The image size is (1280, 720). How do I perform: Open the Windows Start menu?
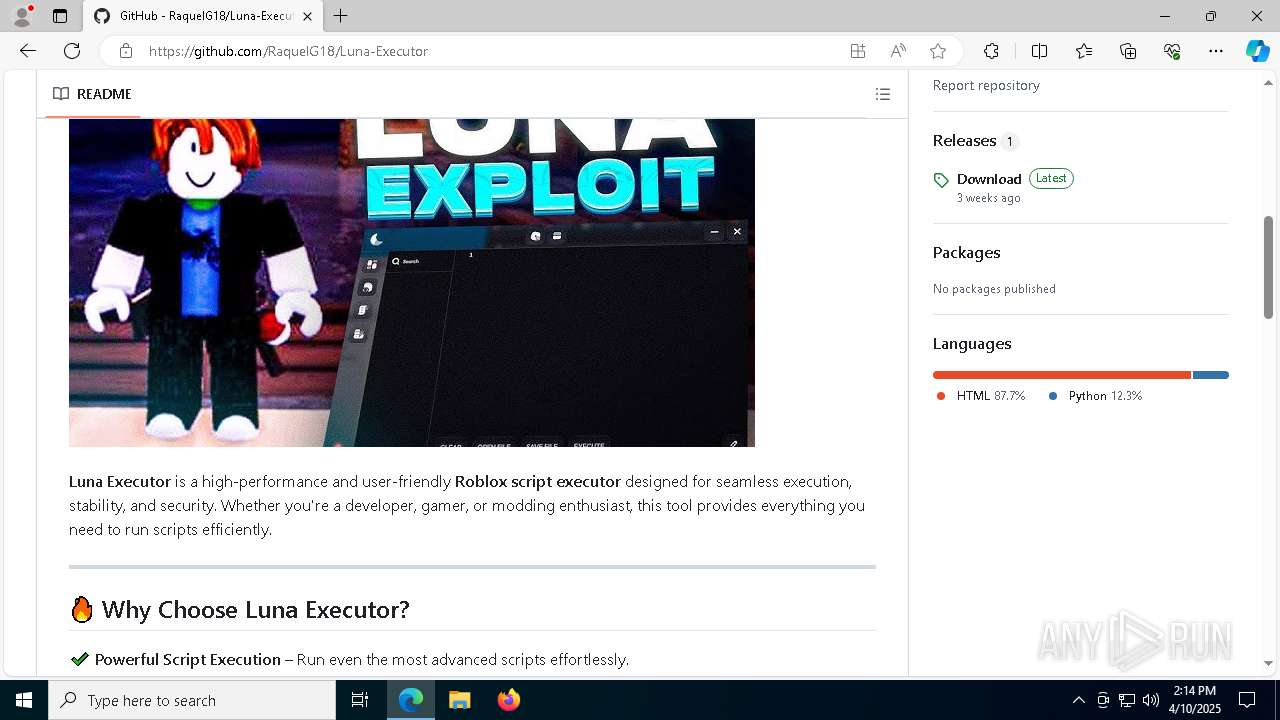(24, 700)
